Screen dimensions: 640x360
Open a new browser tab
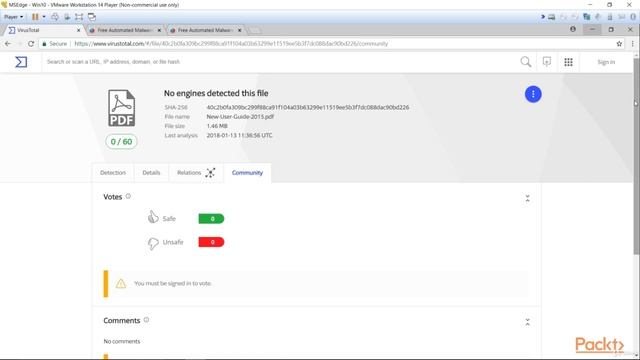click(x=255, y=31)
